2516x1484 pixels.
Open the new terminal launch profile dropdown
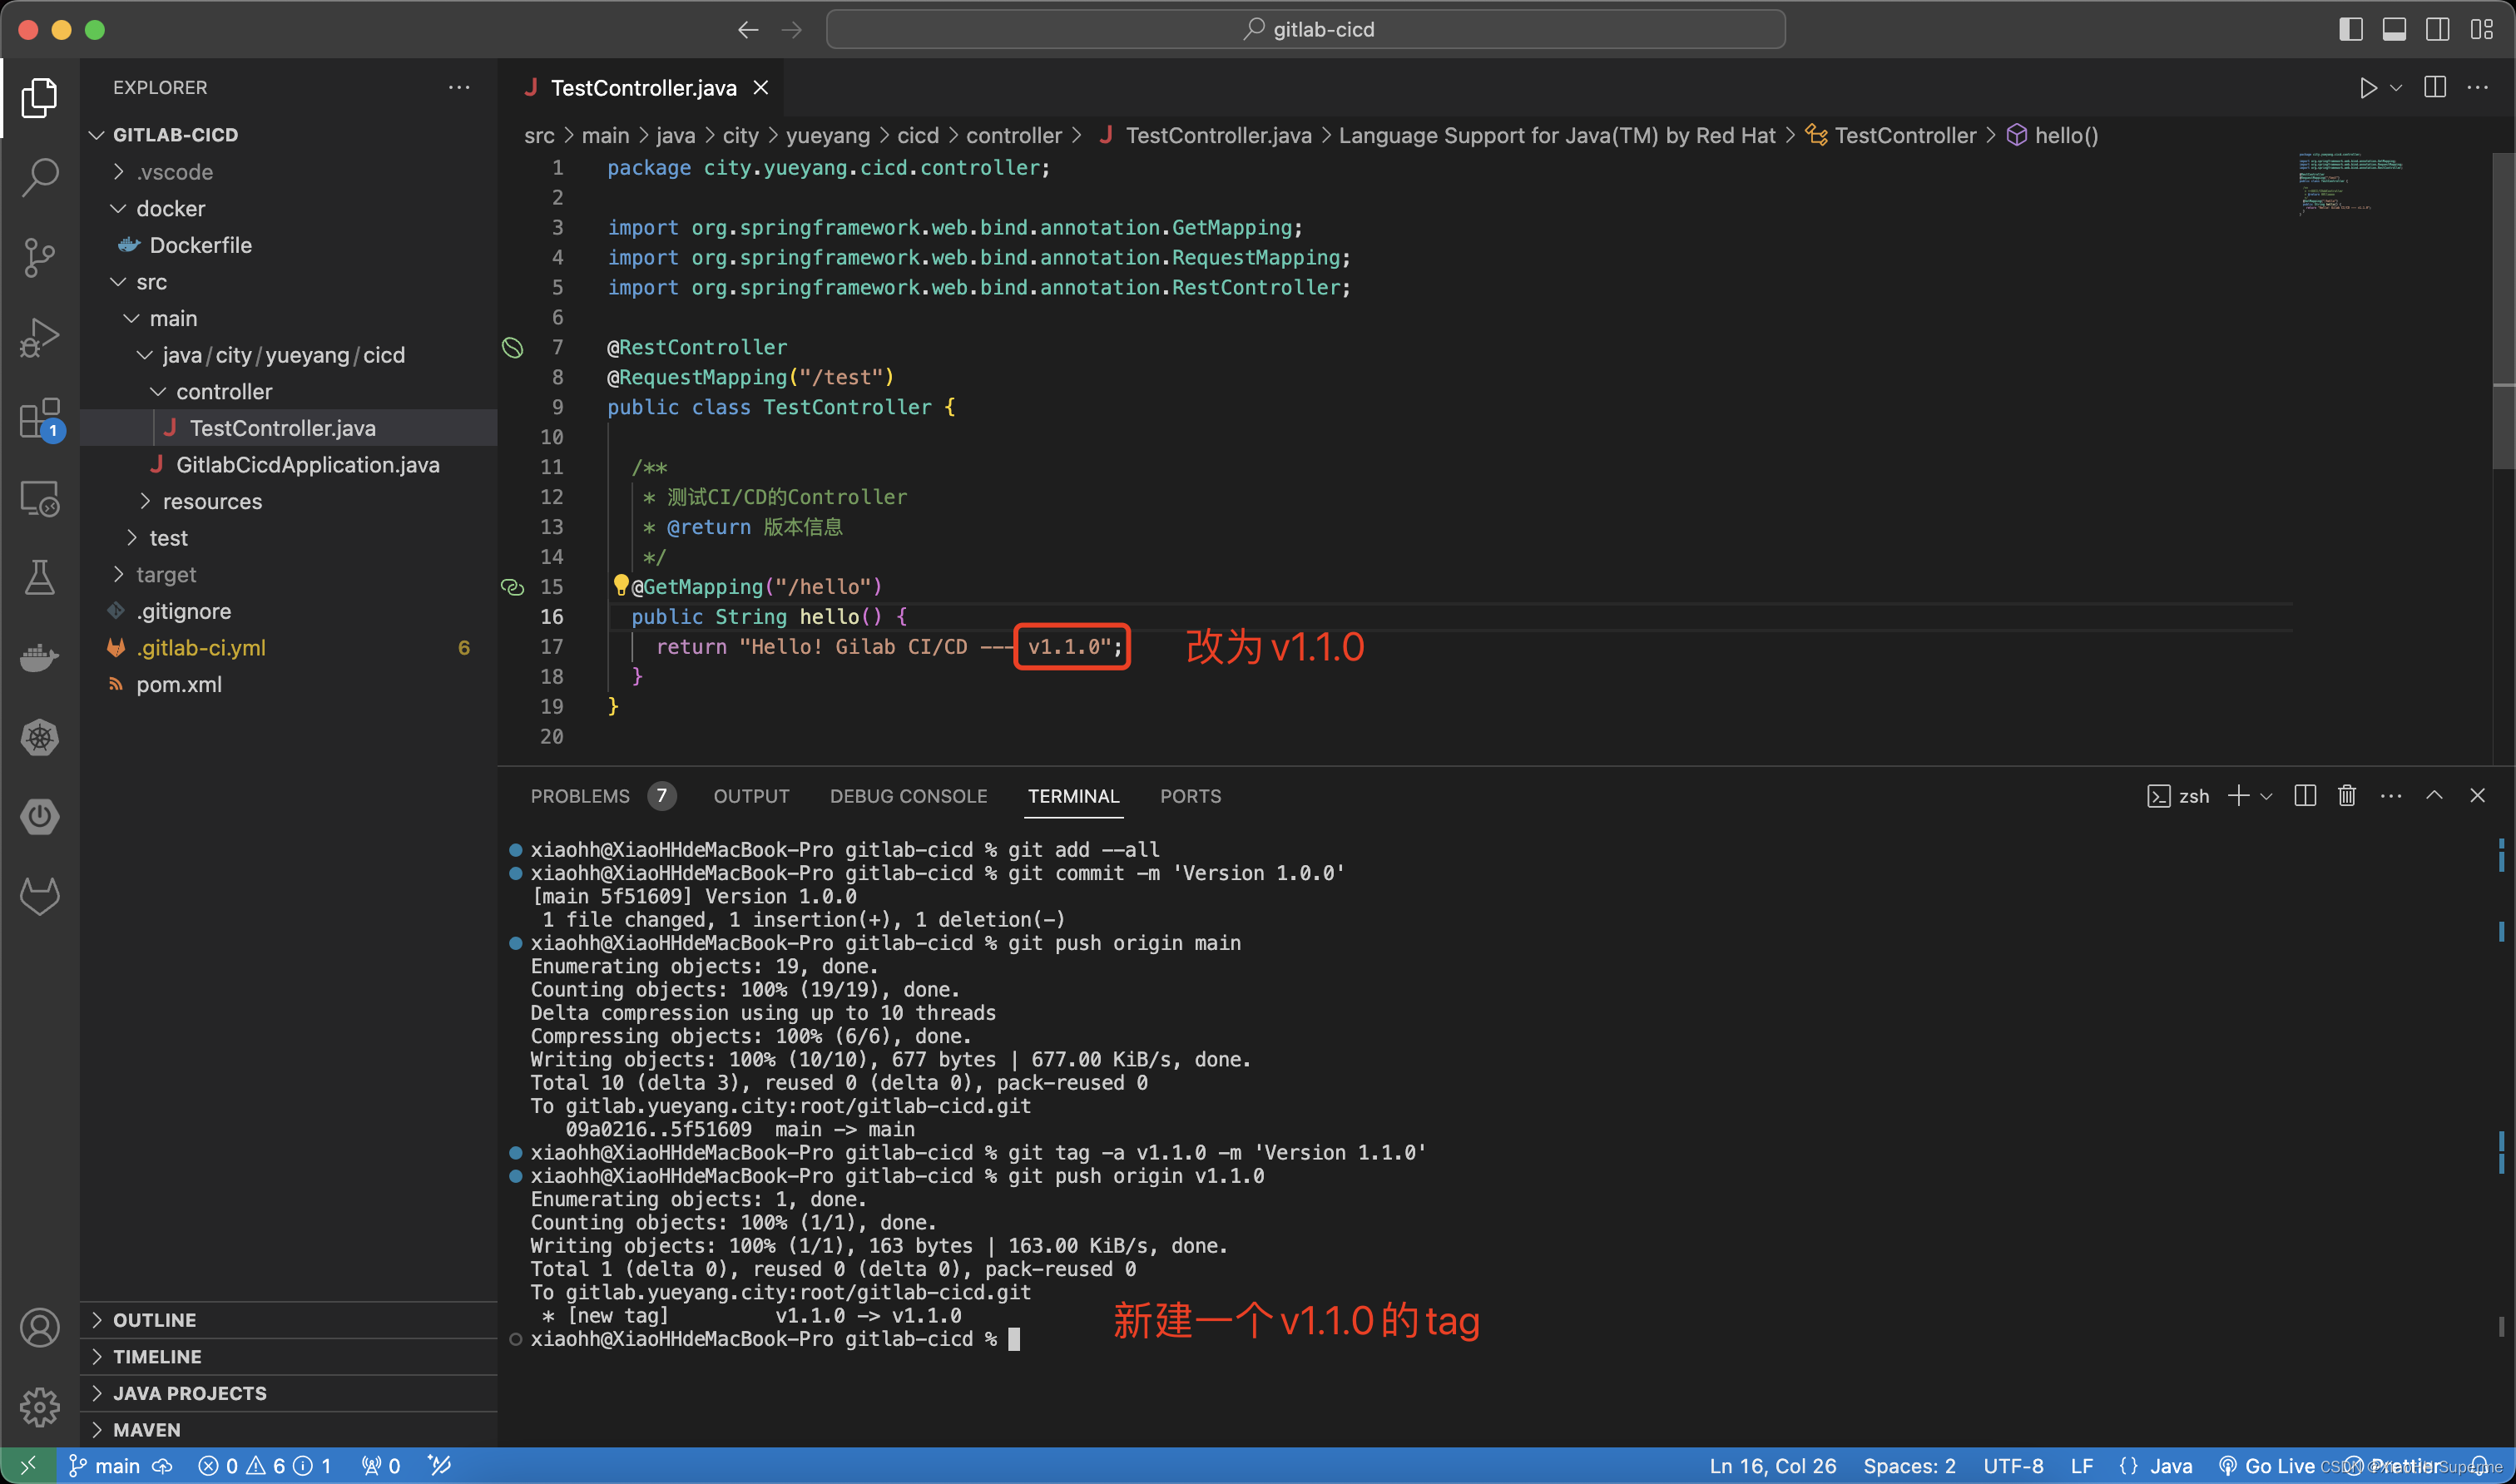click(x=2267, y=796)
